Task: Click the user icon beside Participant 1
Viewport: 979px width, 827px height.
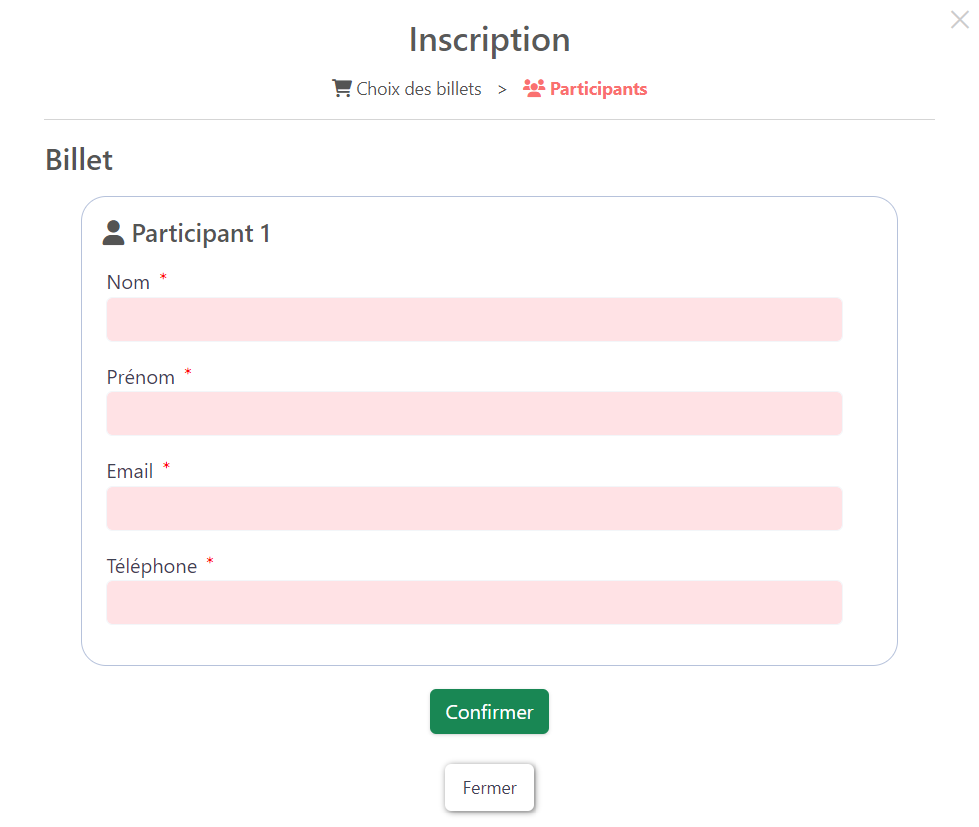Action: [x=114, y=233]
